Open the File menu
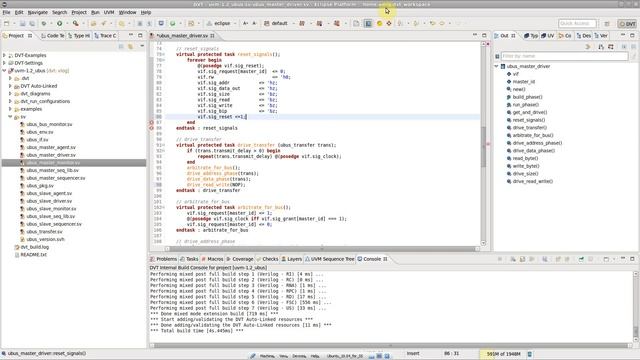 (x=6, y=12)
